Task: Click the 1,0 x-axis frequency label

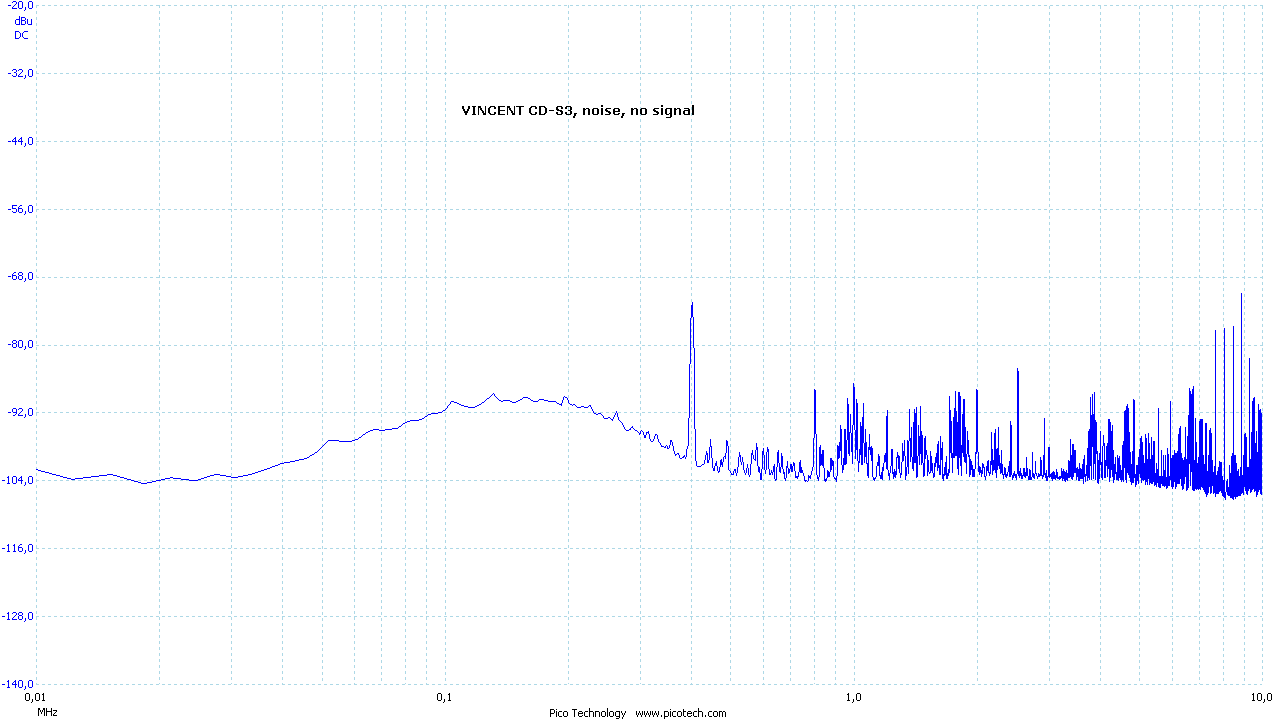Action: (x=853, y=696)
